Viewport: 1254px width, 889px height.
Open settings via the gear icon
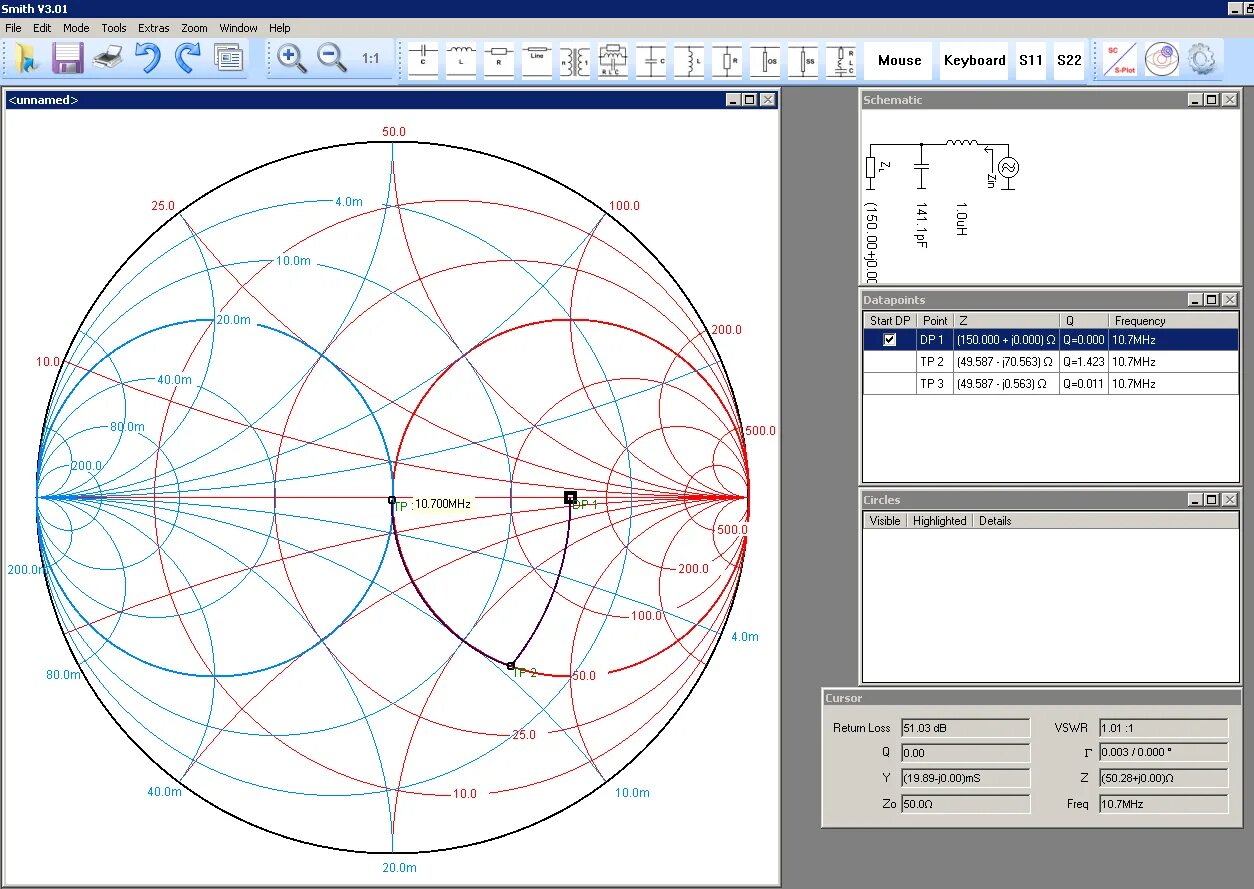tap(1201, 60)
